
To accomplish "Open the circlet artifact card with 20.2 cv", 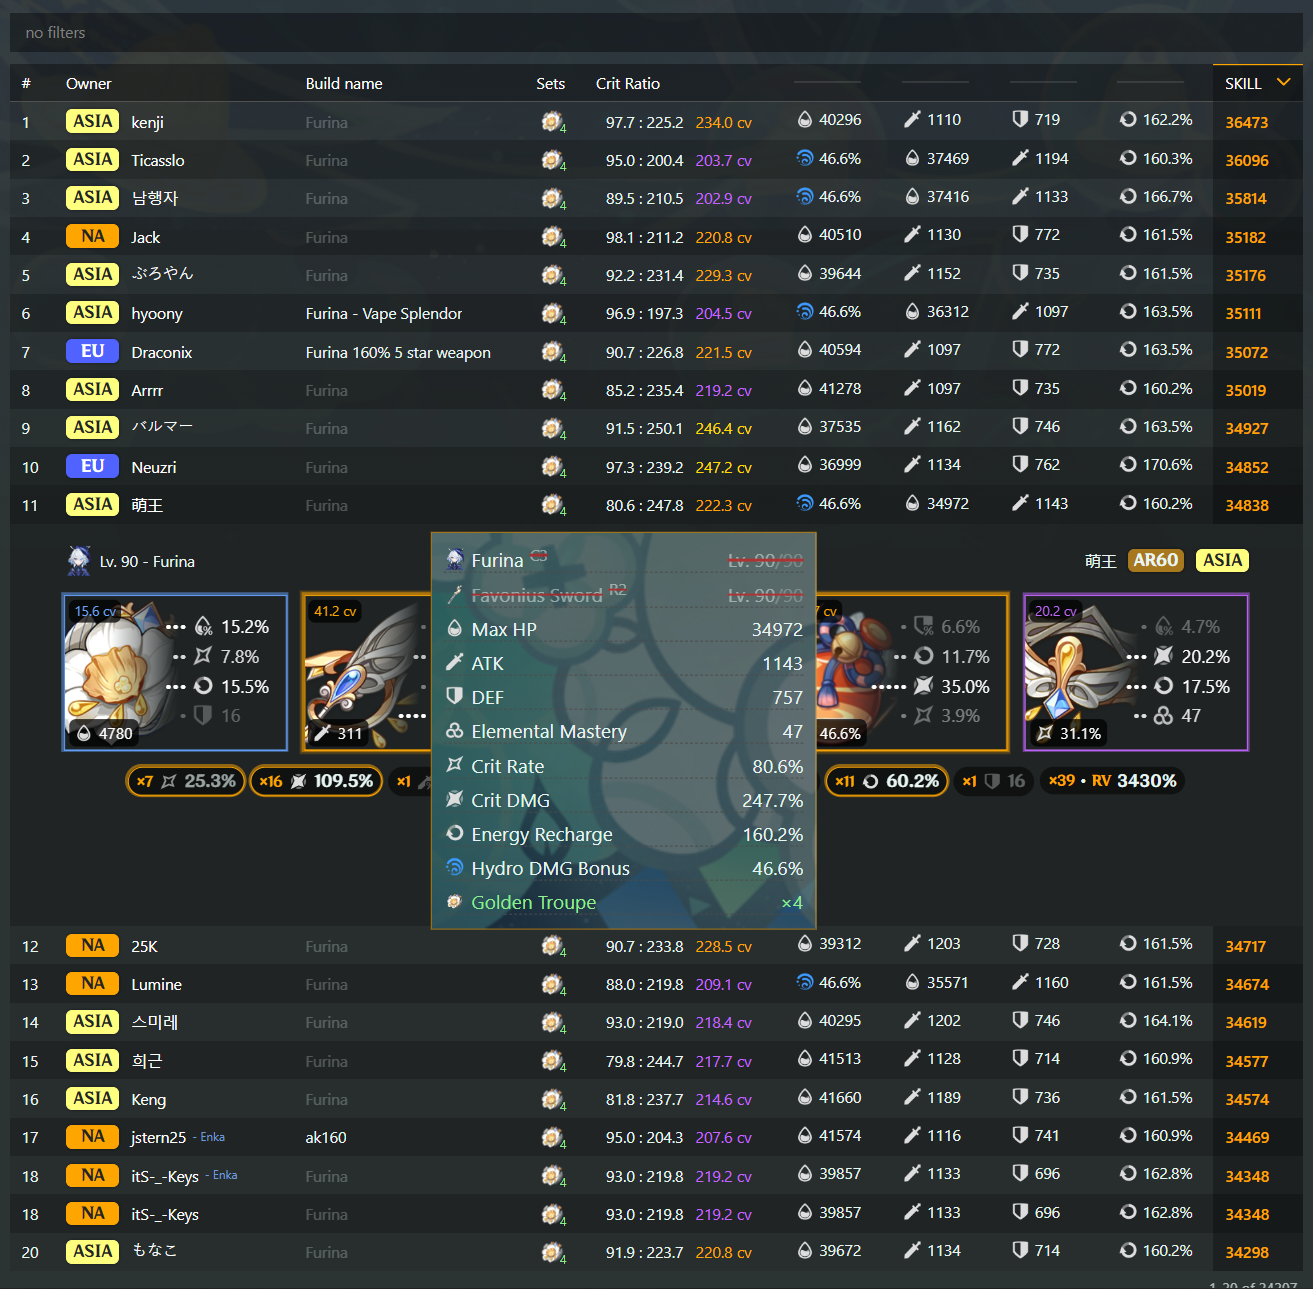I will tap(1136, 672).
